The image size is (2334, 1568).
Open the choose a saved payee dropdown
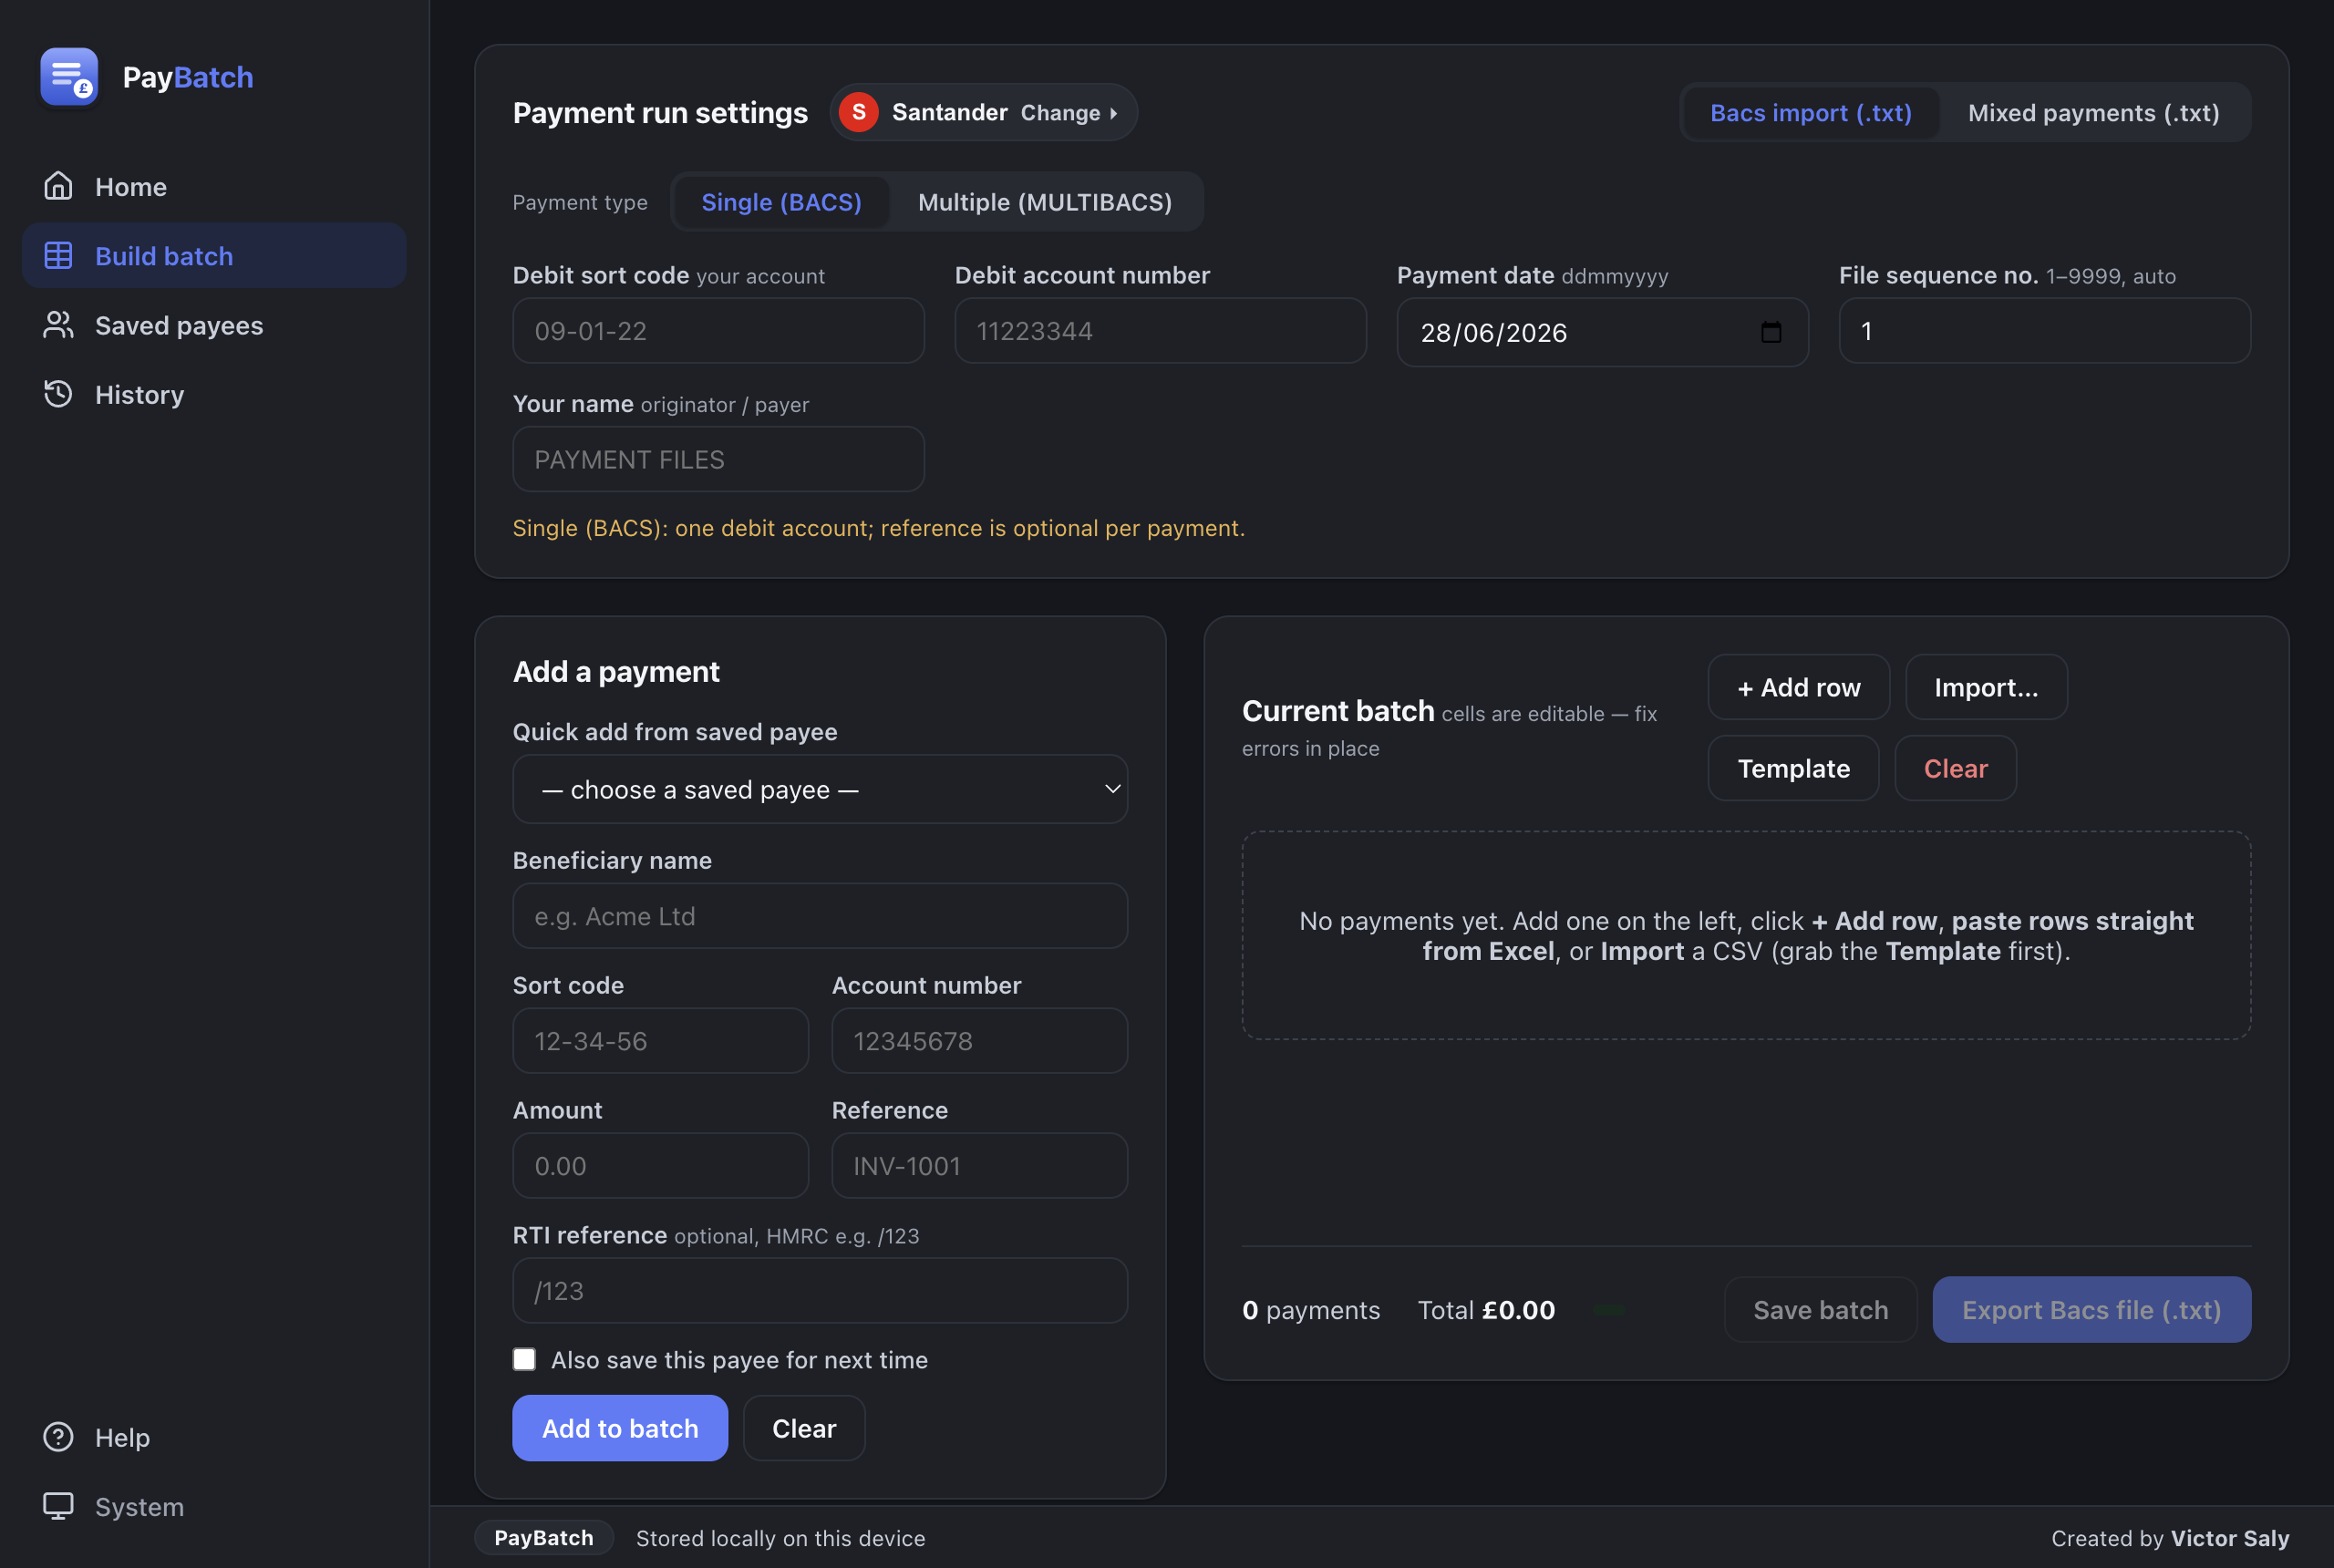pos(820,789)
